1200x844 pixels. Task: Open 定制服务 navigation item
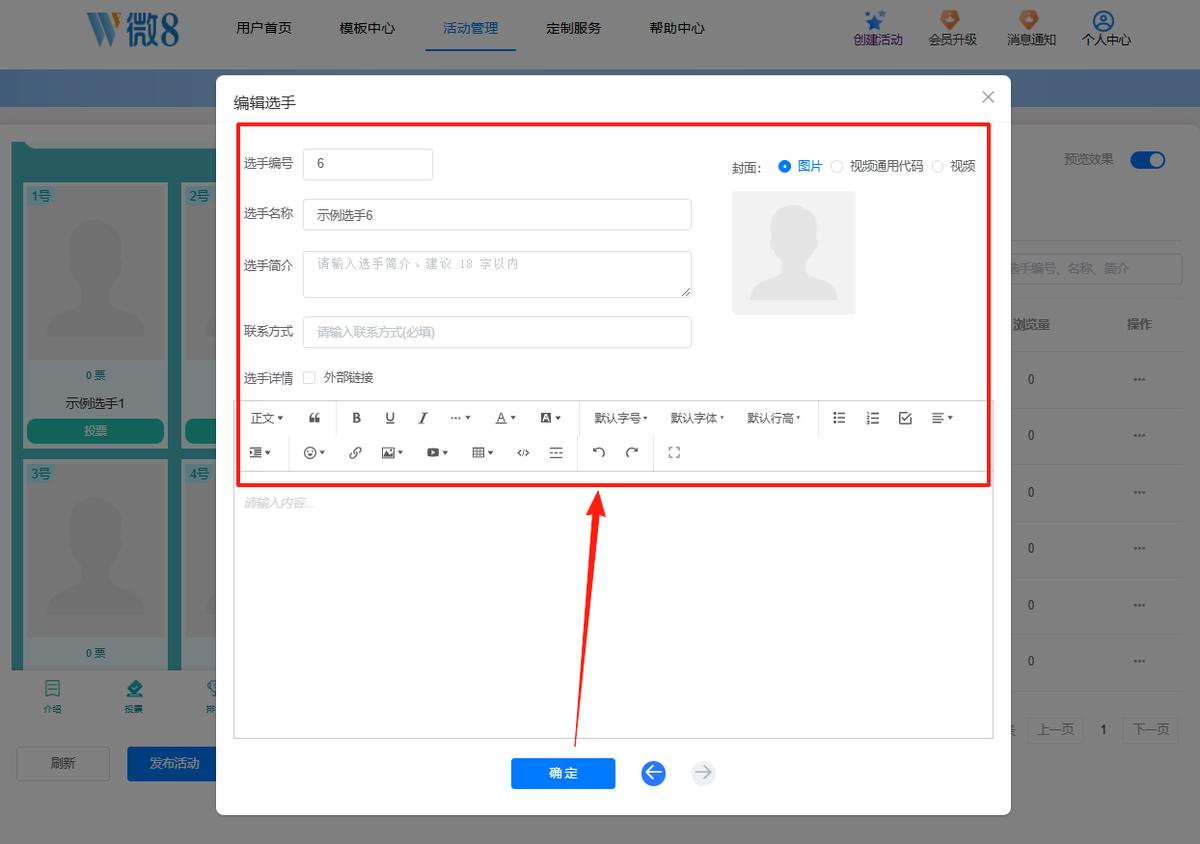point(574,28)
